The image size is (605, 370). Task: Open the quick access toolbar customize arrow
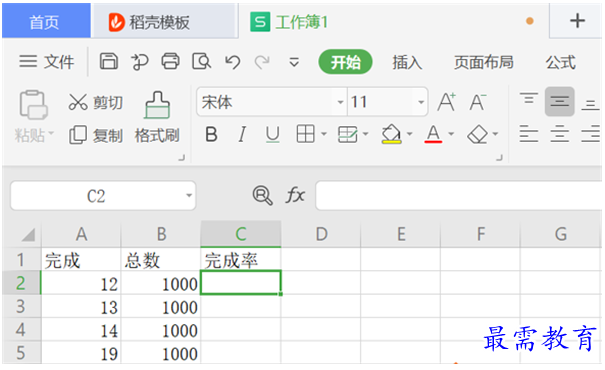click(x=294, y=62)
